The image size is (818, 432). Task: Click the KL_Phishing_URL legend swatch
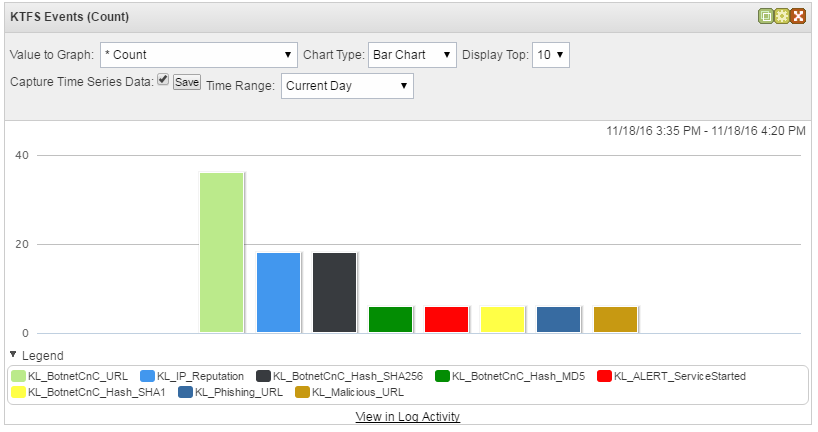coord(186,392)
